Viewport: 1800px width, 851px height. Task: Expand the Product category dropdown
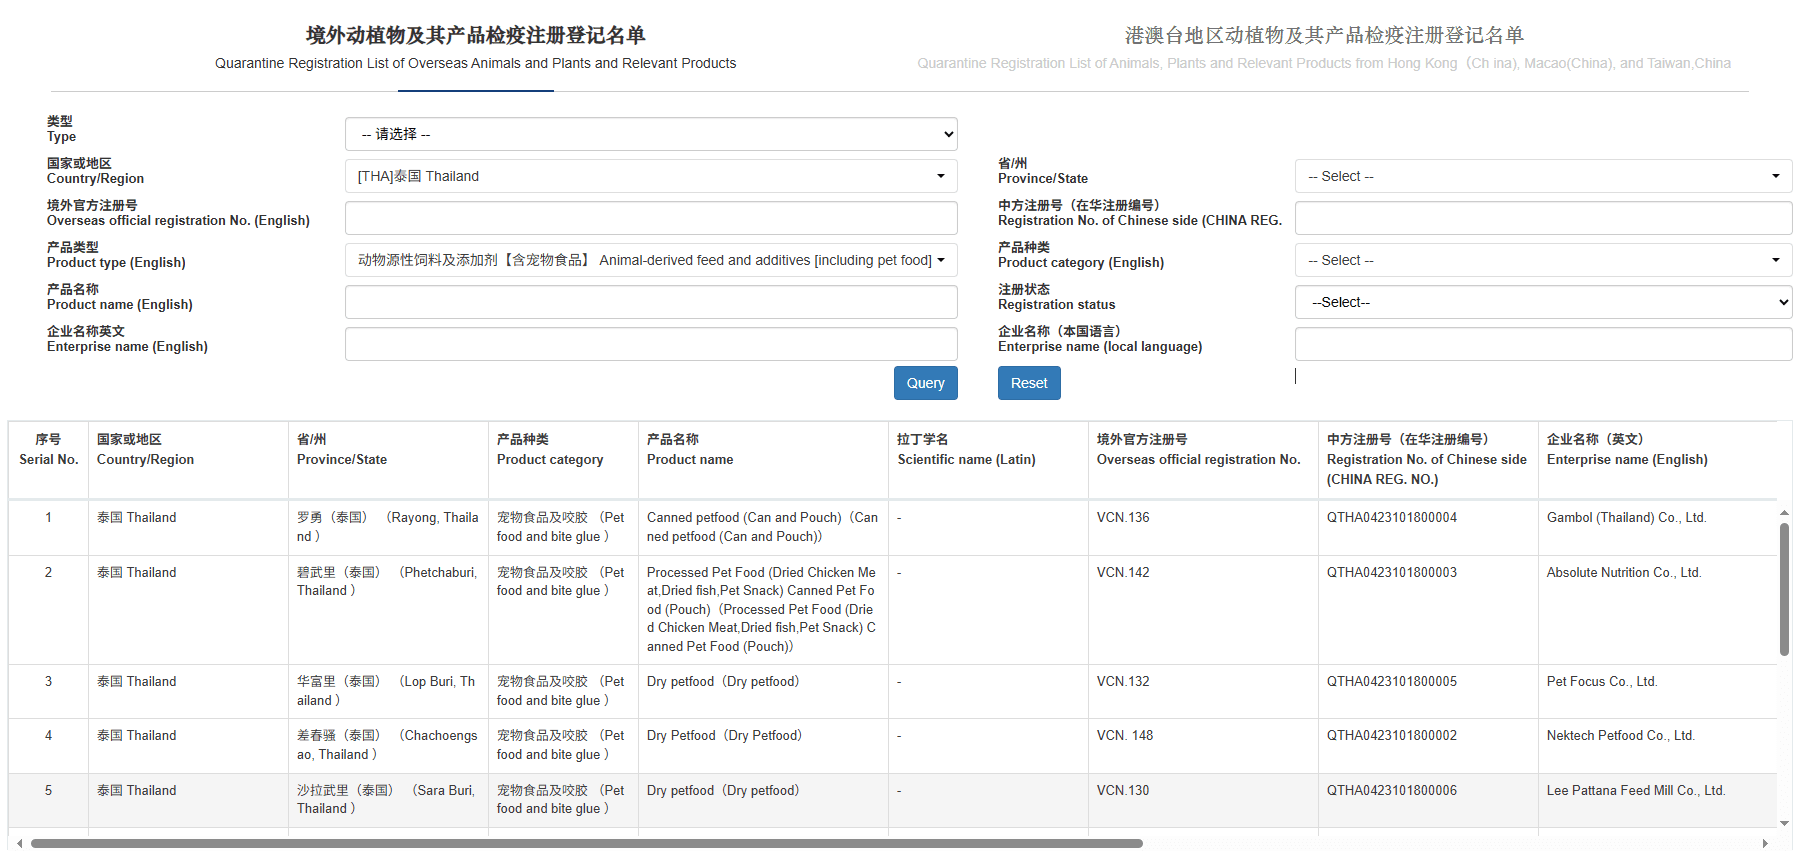click(1542, 260)
